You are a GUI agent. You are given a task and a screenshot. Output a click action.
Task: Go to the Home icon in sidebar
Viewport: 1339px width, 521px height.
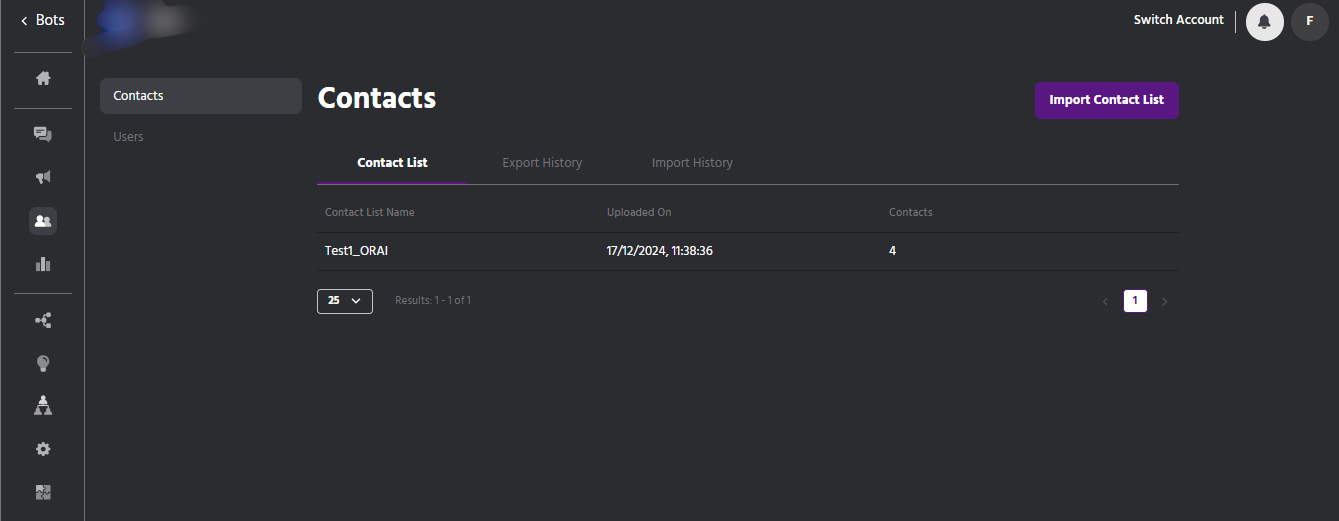(43, 78)
